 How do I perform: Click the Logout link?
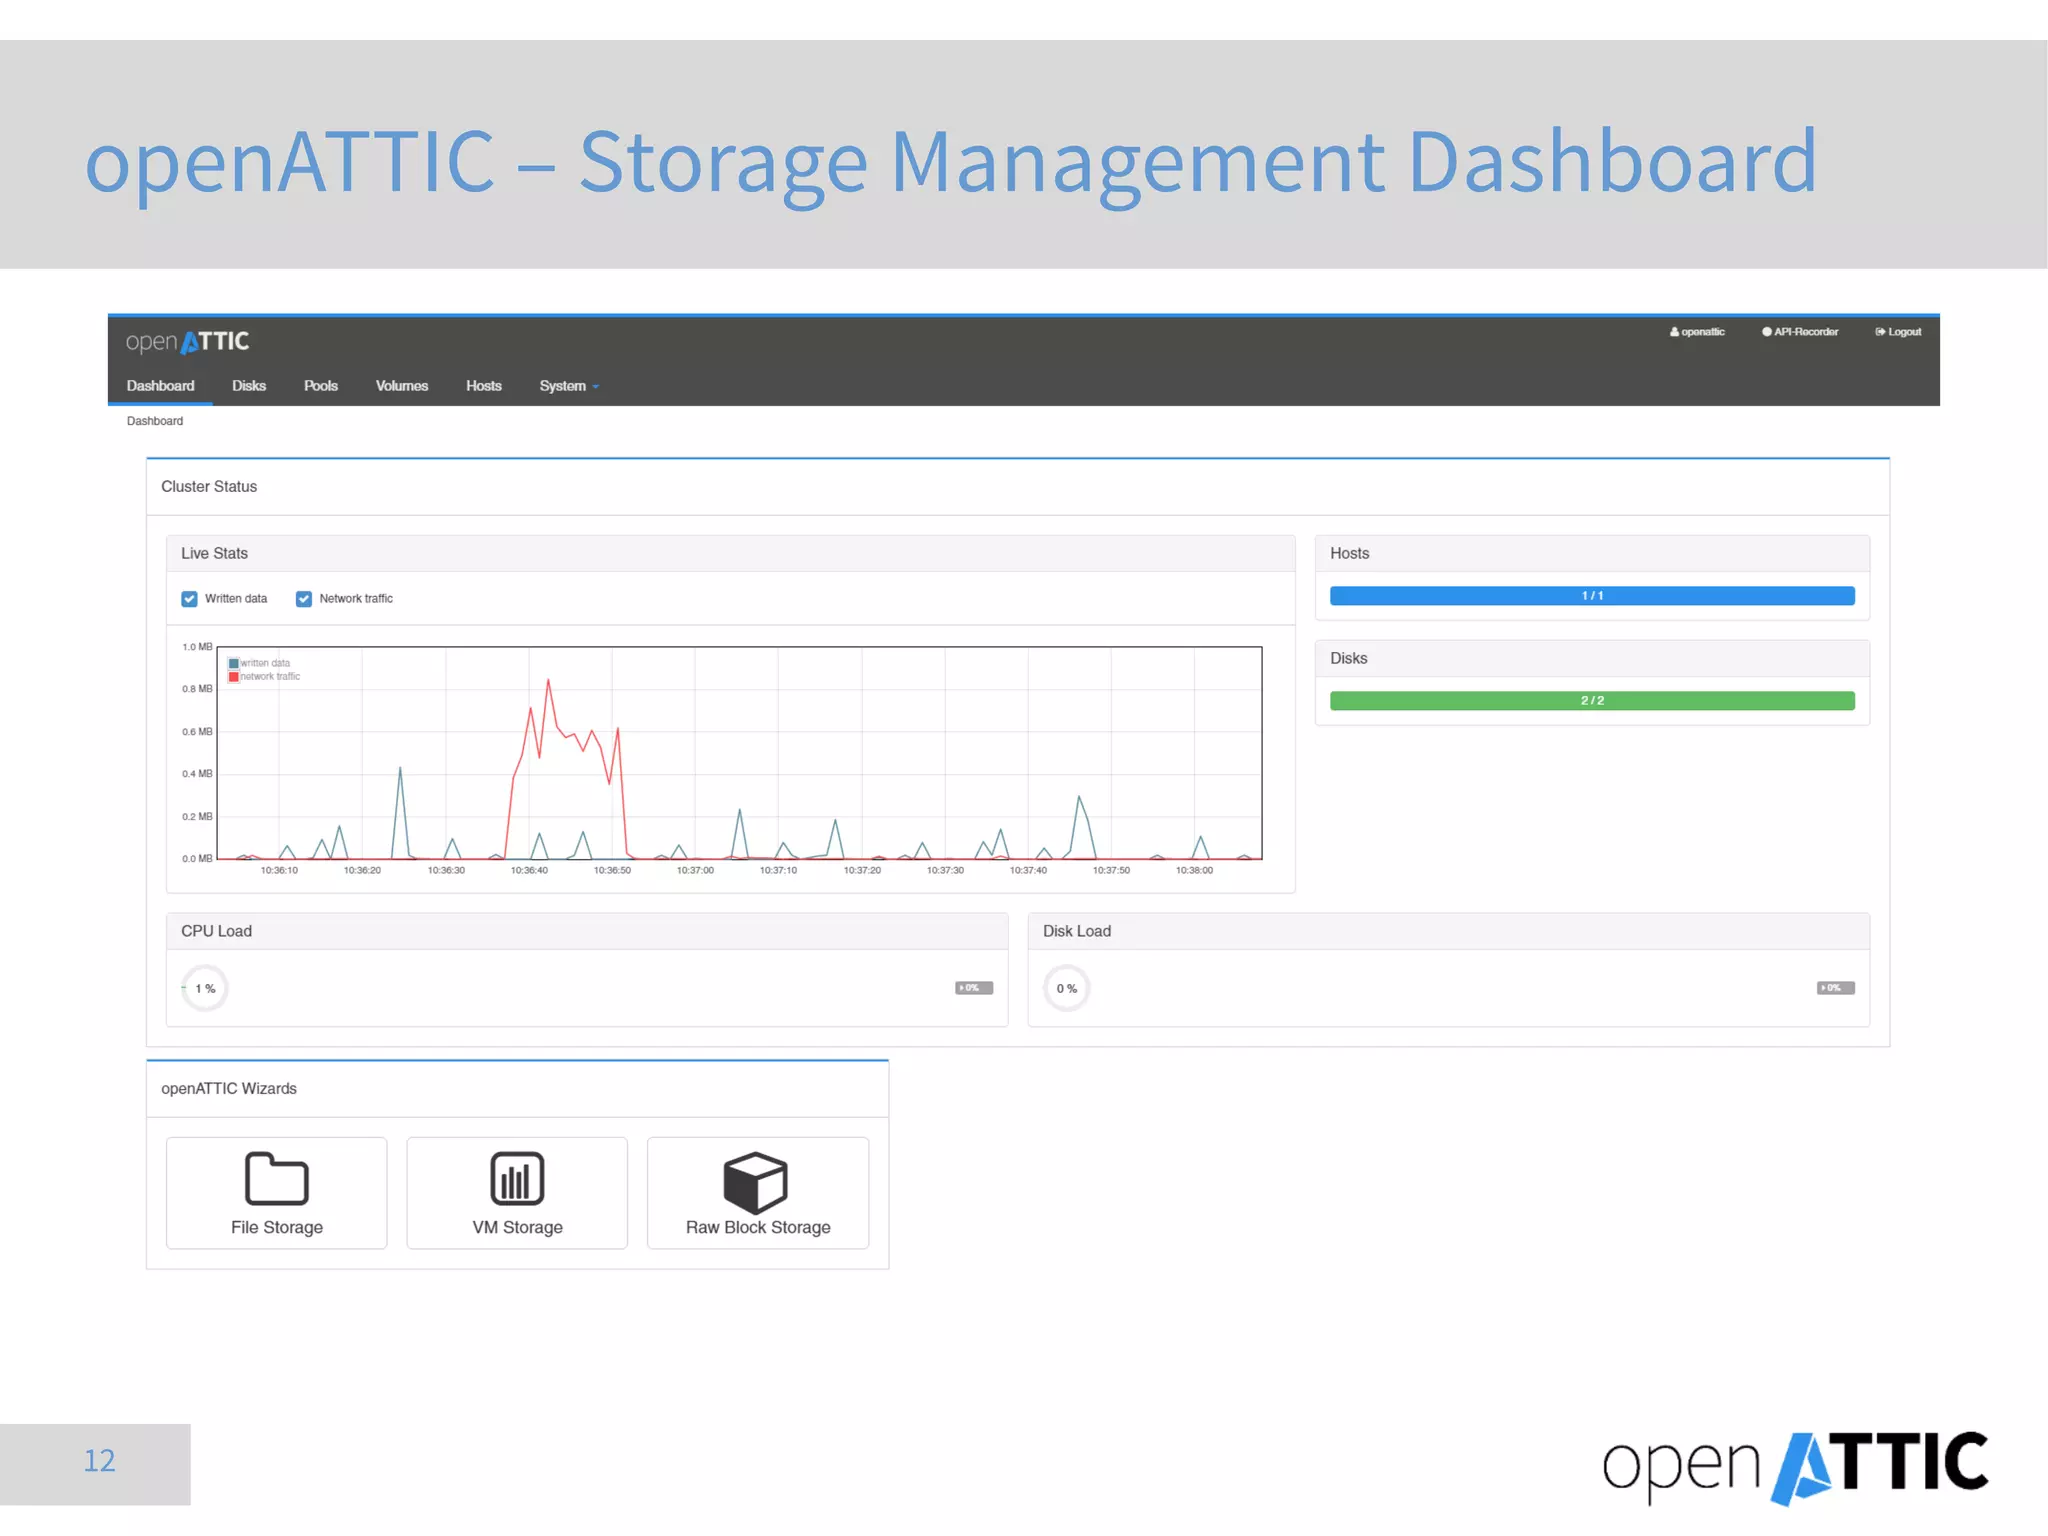pyautogui.click(x=1898, y=332)
